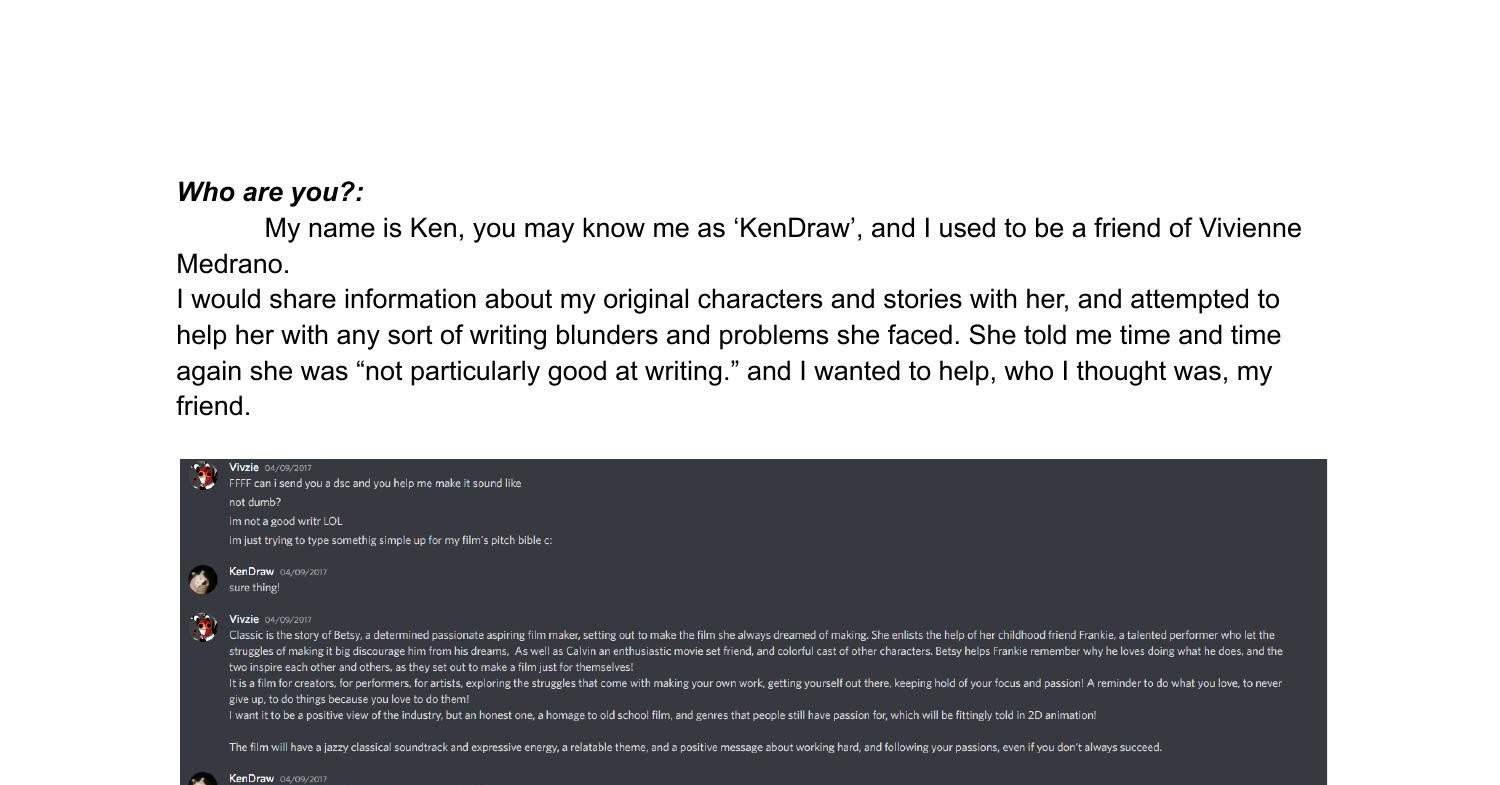
Task: Click the message mentioning film's pitch bible
Action: (x=391, y=540)
